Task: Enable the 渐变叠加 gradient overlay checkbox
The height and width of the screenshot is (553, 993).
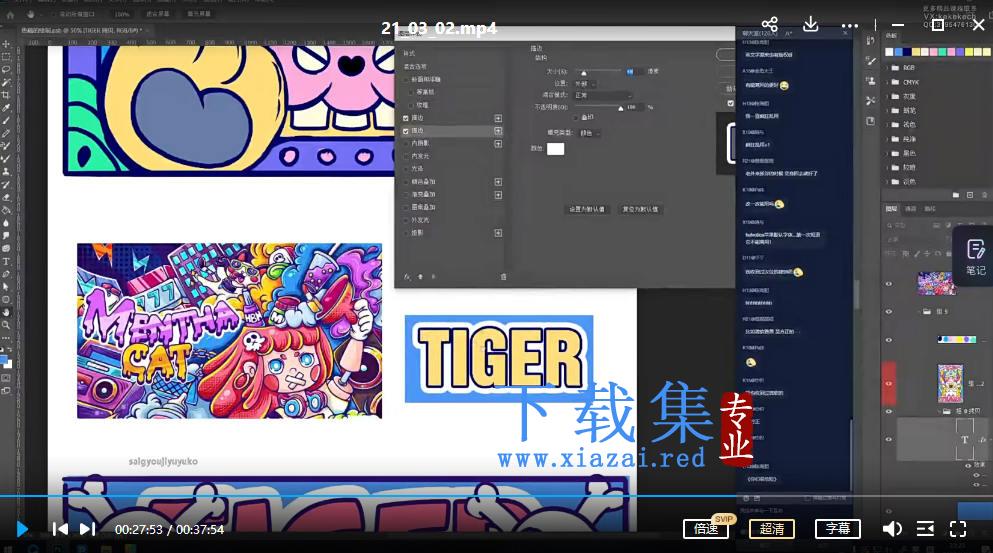Action: pyautogui.click(x=406, y=194)
